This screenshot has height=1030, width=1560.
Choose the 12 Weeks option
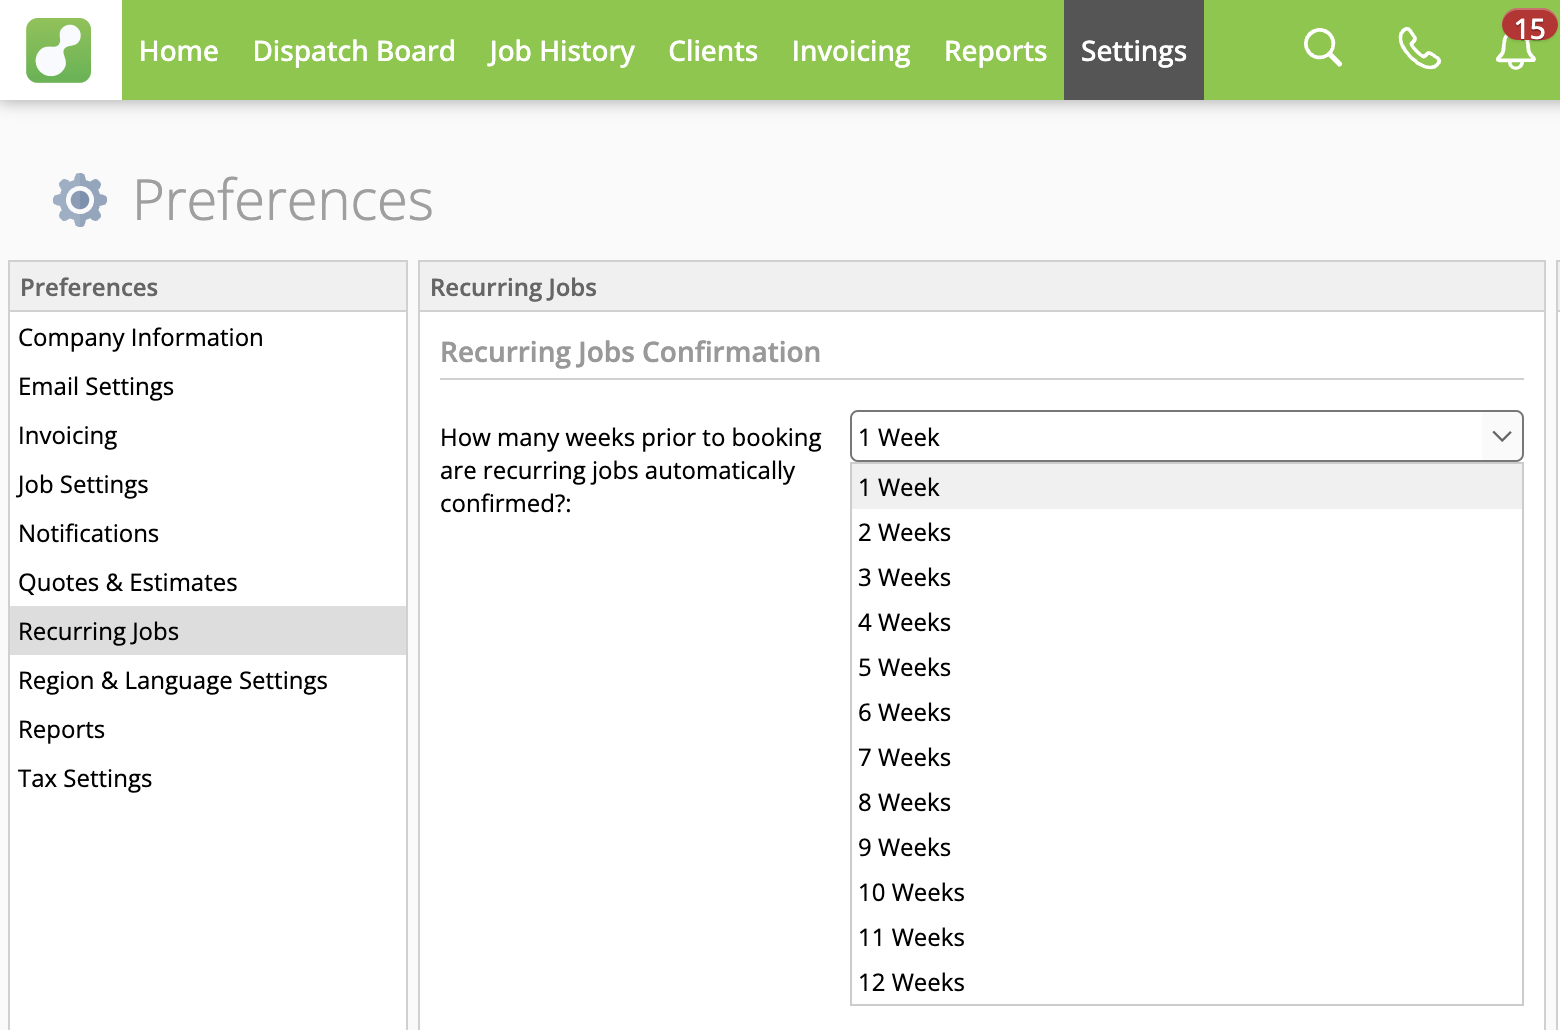pos(911,982)
